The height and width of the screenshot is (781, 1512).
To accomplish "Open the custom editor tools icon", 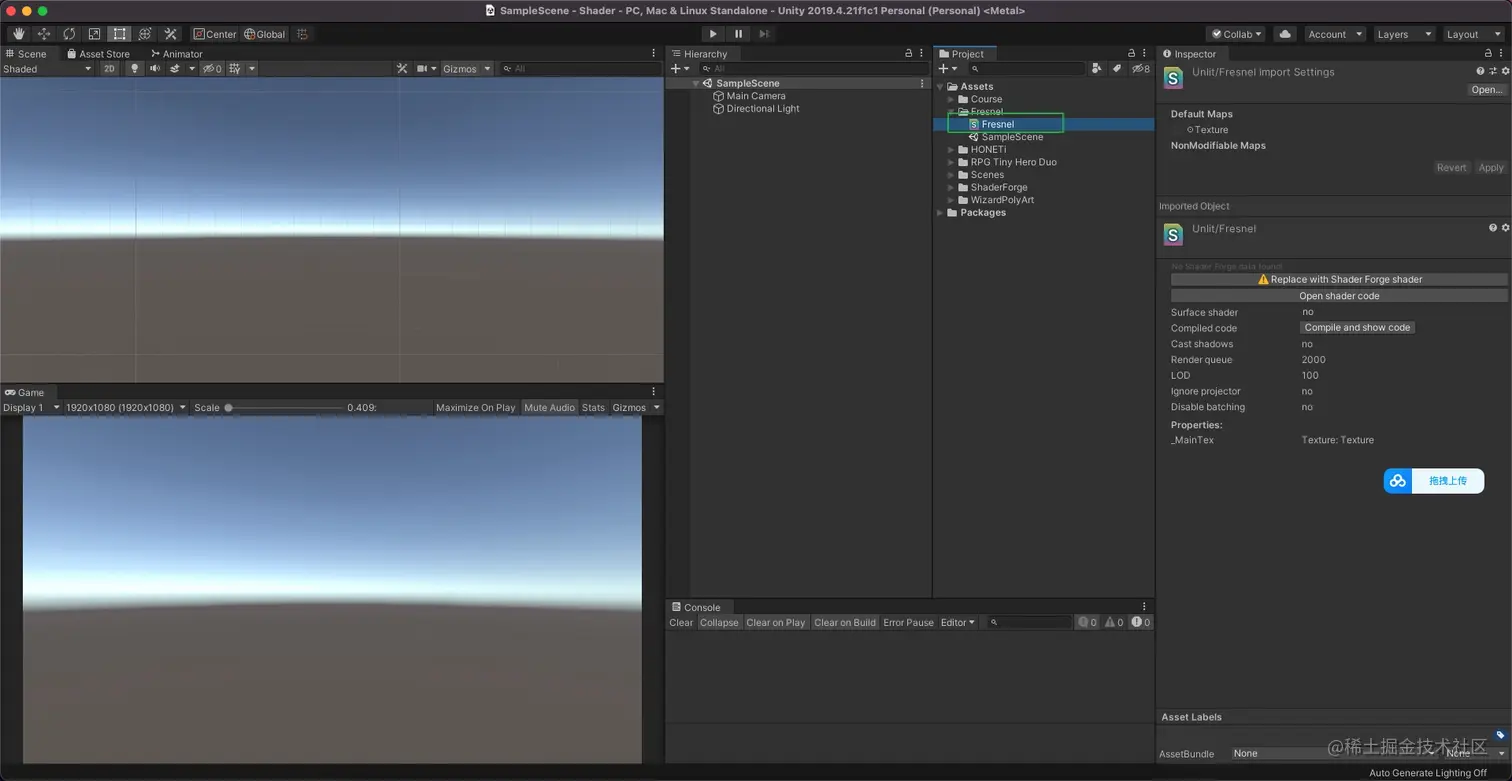I will [x=171, y=34].
